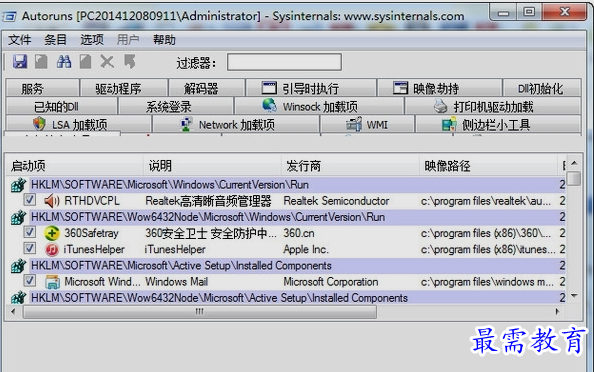Click the vertical scrollbar thumb
594x372 pixels.
pyautogui.click(x=574, y=178)
